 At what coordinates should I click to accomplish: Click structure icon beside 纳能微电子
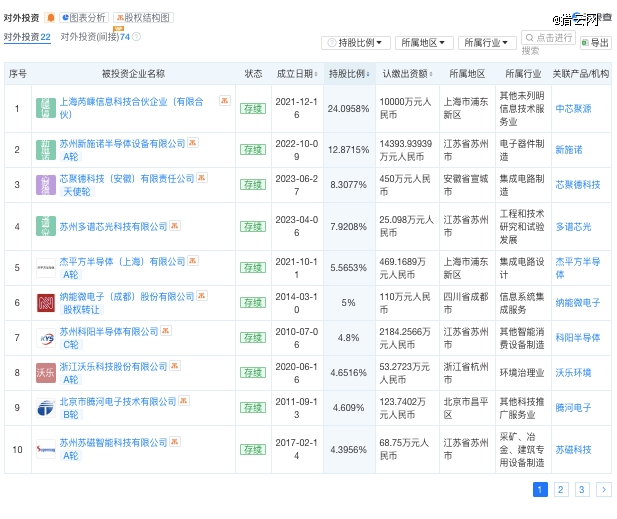coord(202,296)
